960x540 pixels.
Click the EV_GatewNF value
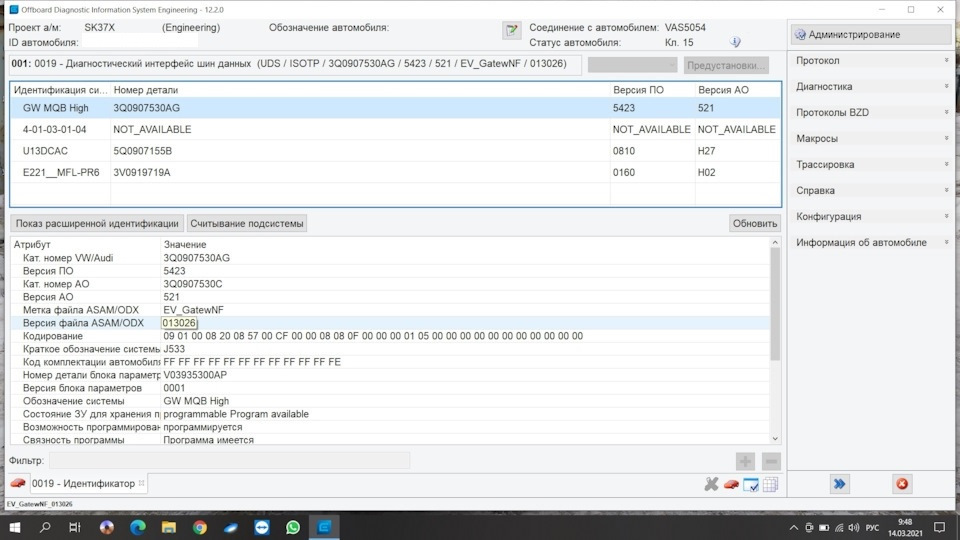coord(193,310)
